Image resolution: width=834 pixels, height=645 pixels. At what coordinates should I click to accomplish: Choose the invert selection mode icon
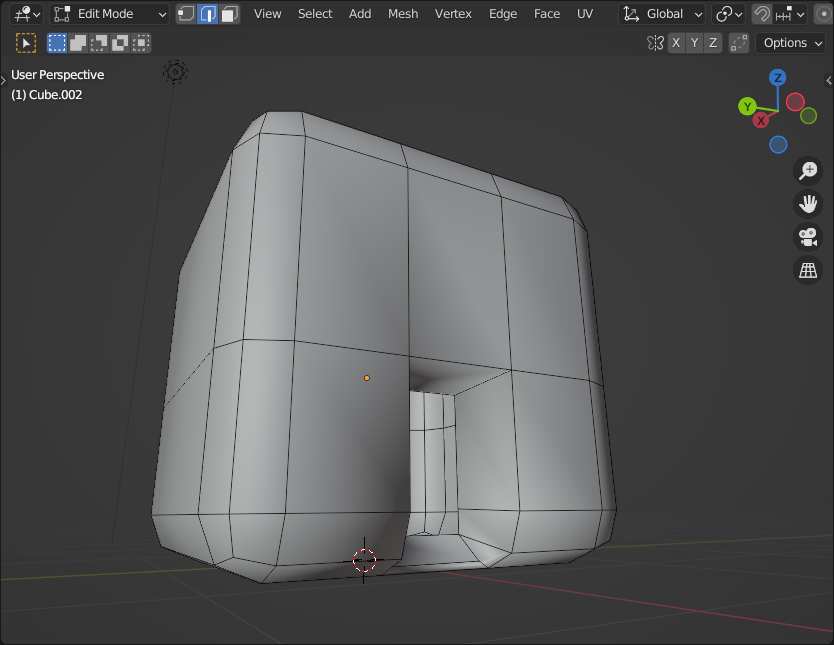click(120, 43)
